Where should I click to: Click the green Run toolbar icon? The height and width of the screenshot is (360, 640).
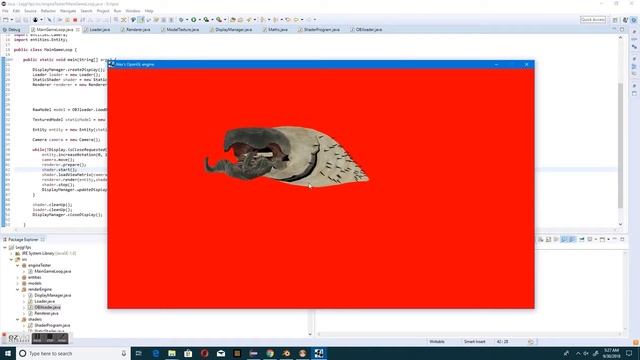point(194,20)
